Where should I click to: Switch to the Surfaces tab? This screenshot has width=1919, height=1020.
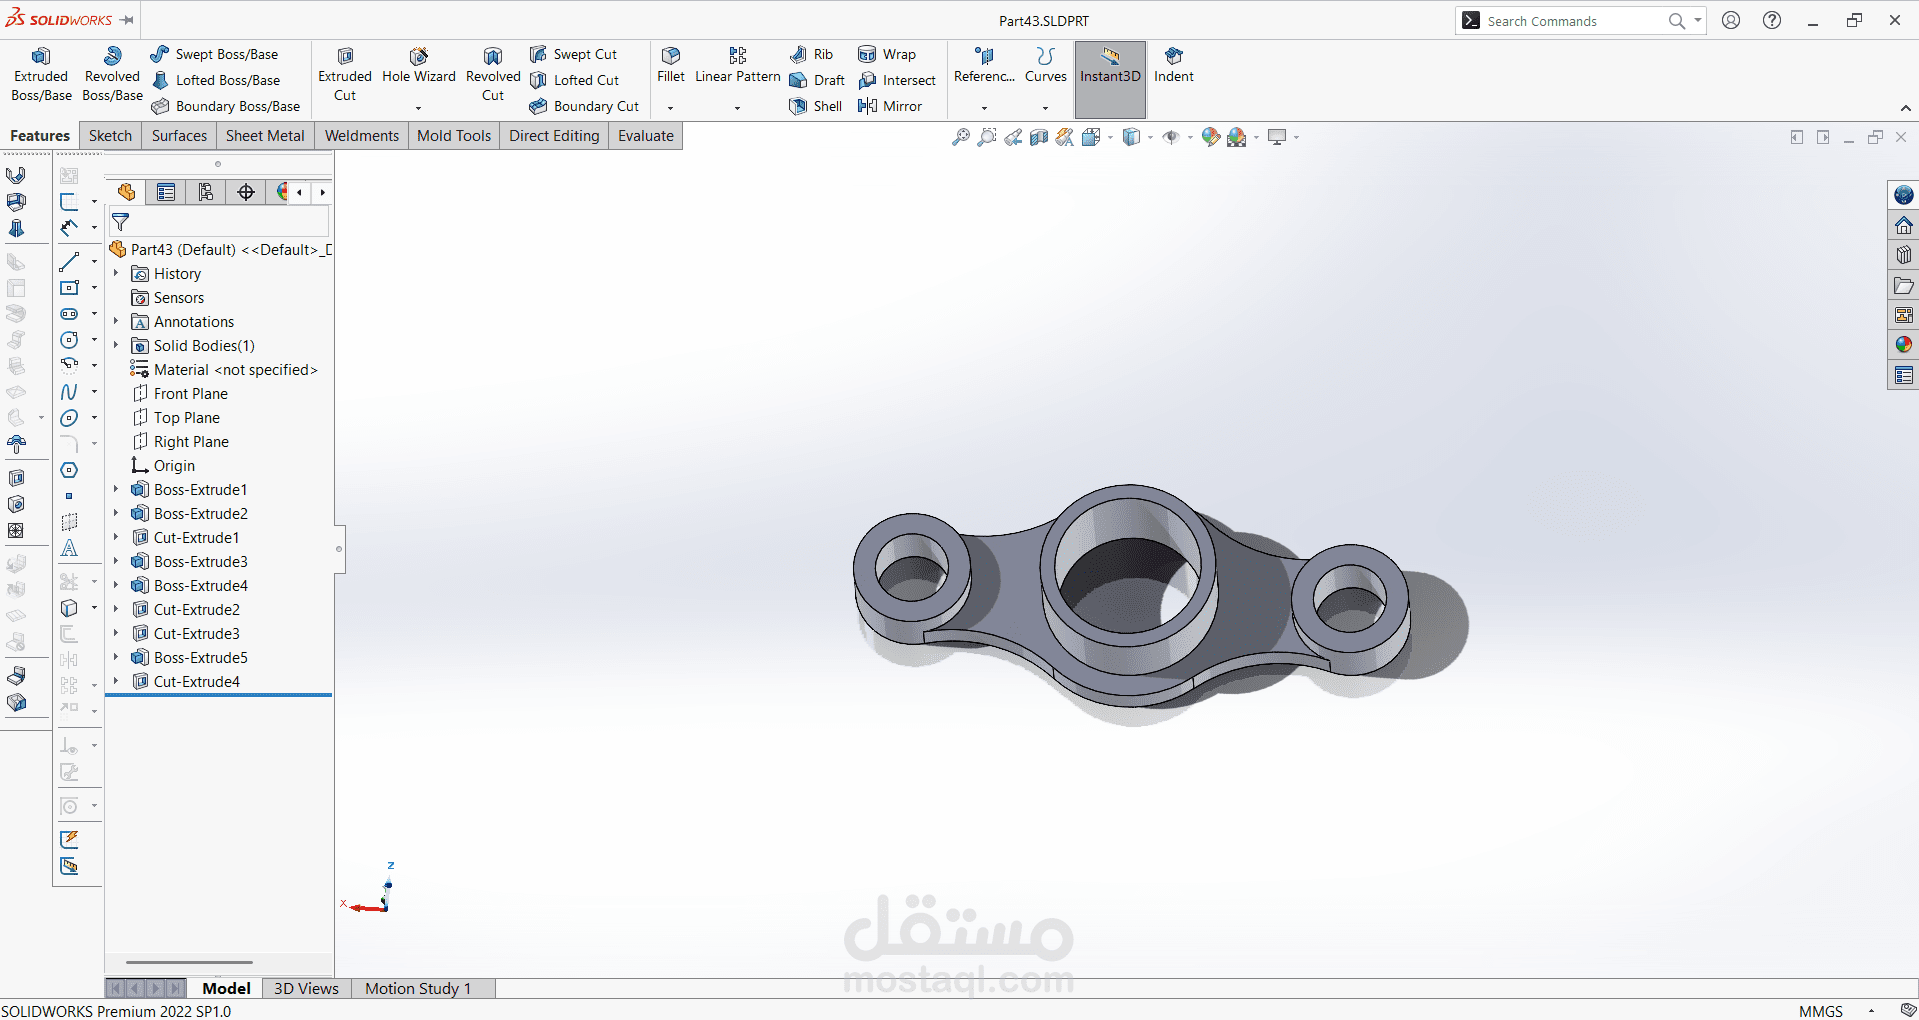[179, 136]
